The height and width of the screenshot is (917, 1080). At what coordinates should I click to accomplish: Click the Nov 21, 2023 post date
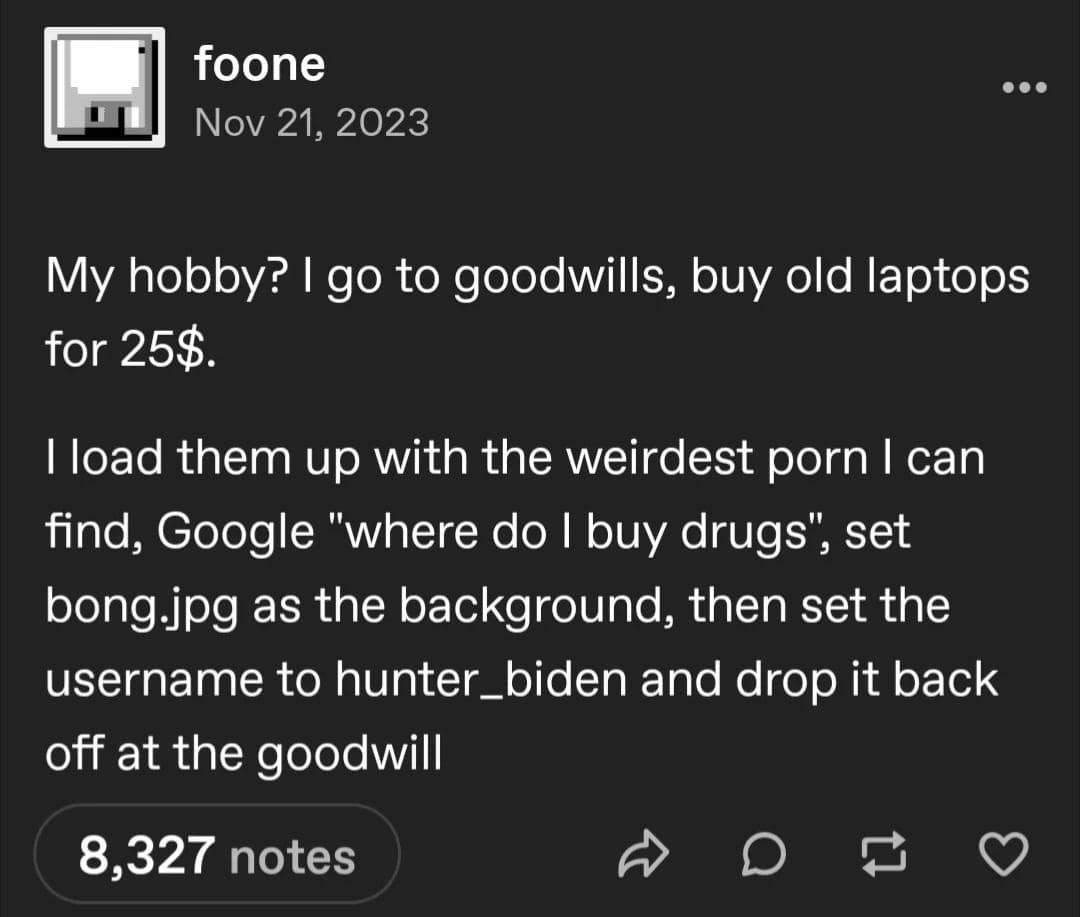pyautogui.click(x=312, y=122)
